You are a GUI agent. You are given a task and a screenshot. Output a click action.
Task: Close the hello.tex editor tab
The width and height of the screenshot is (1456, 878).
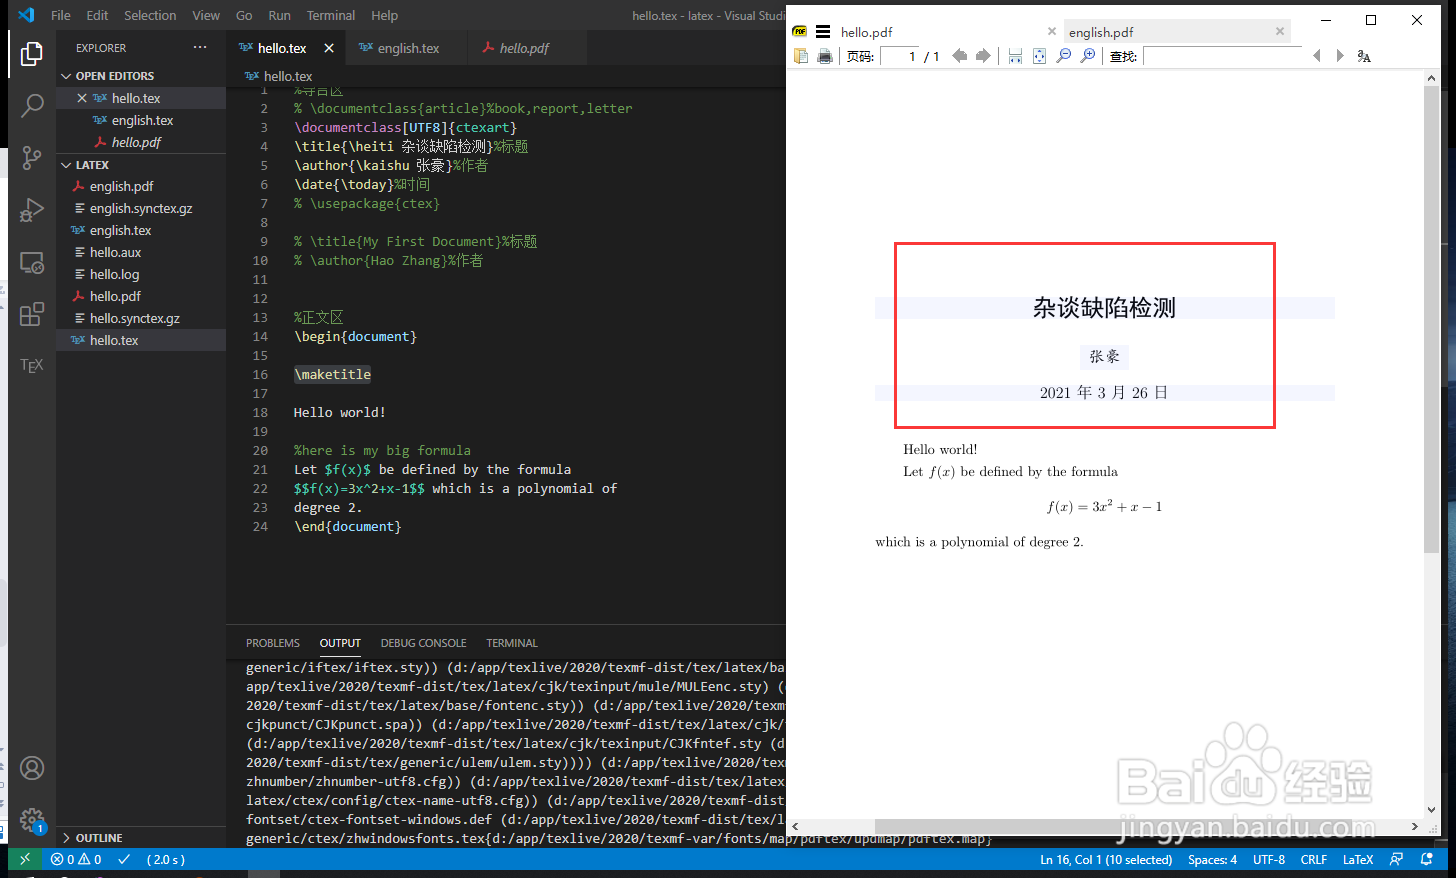click(329, 48)
